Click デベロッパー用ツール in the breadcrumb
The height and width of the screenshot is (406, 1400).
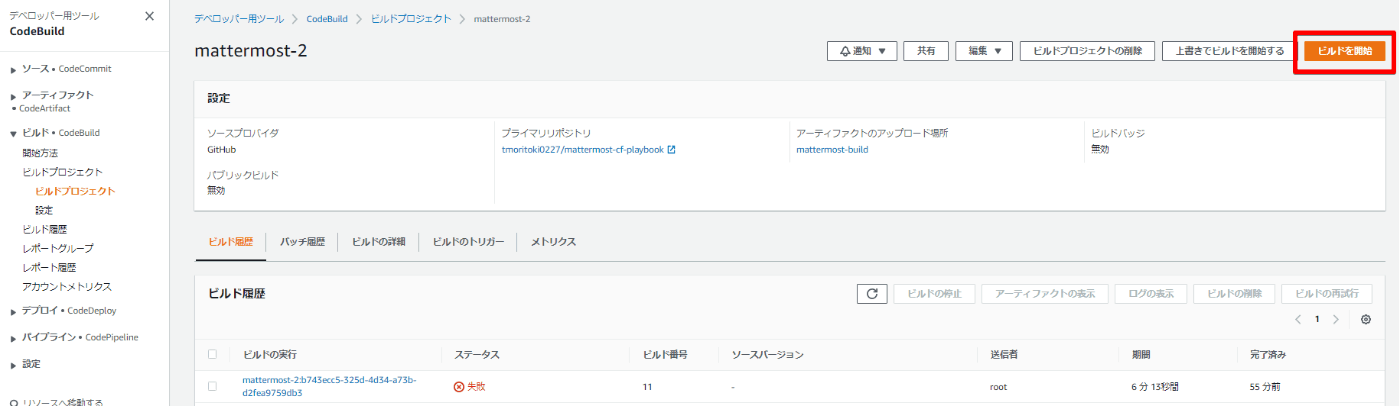(239, 19)
